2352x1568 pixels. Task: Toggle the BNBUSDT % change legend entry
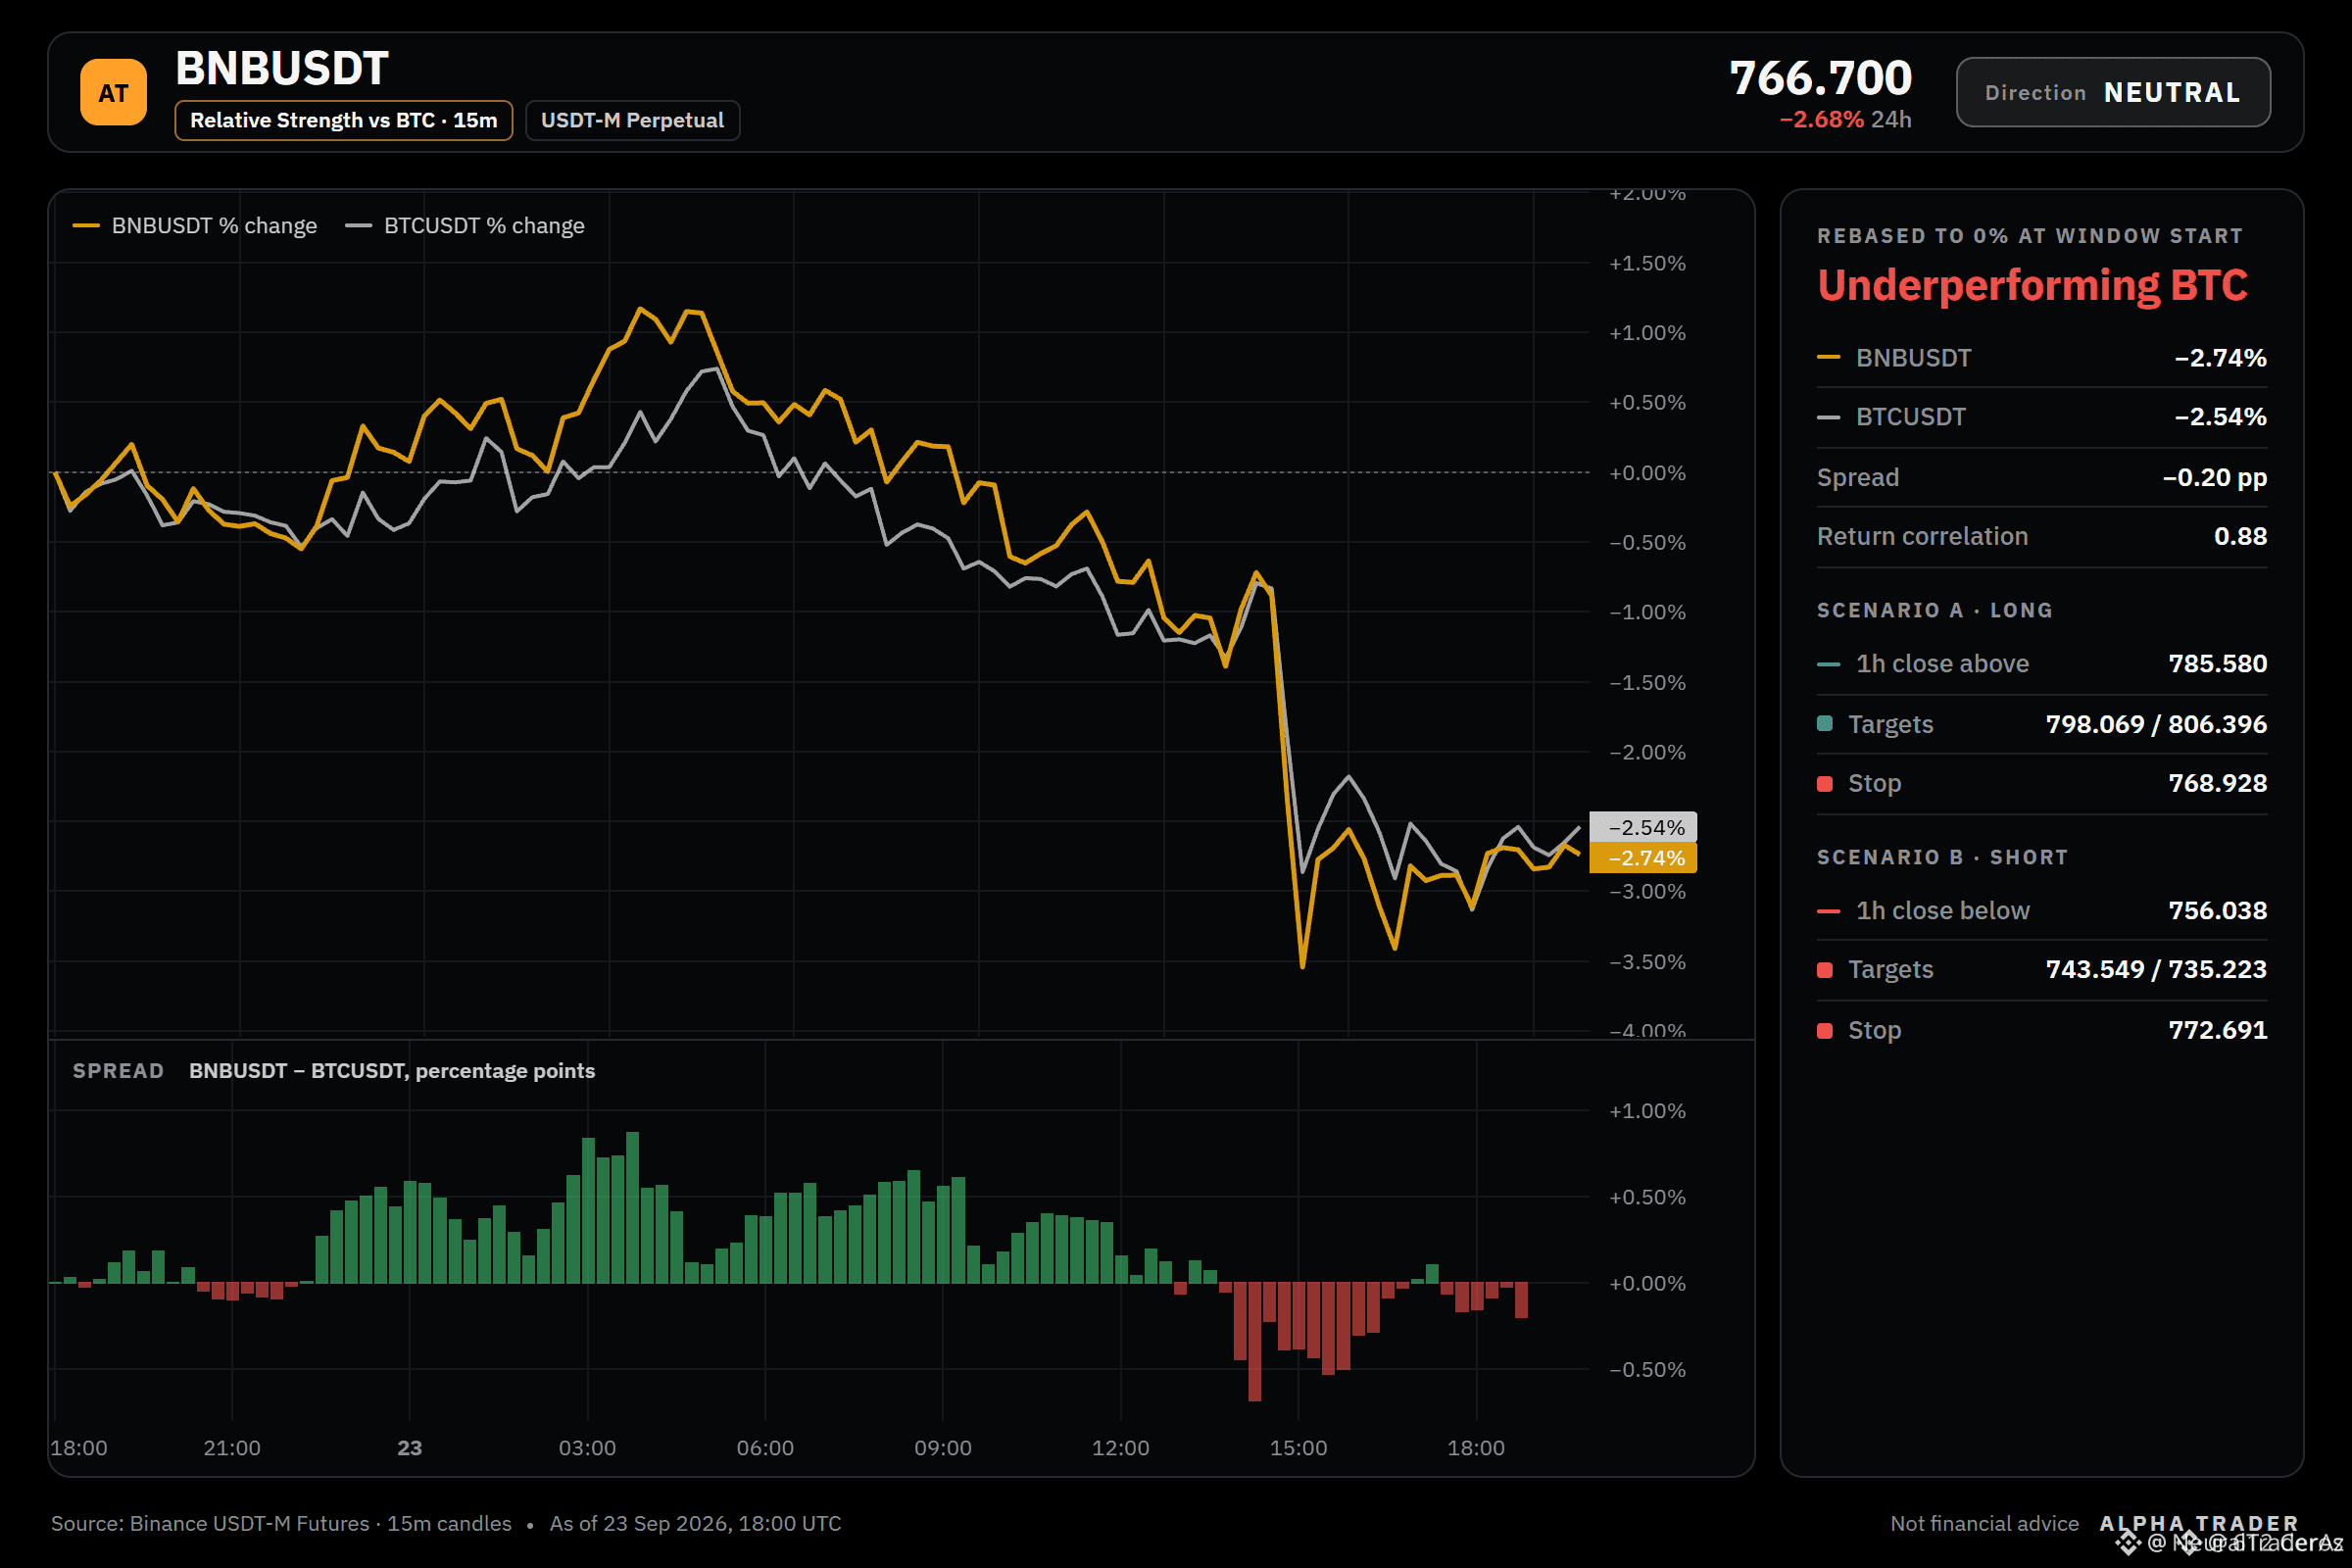click(195, 226)
